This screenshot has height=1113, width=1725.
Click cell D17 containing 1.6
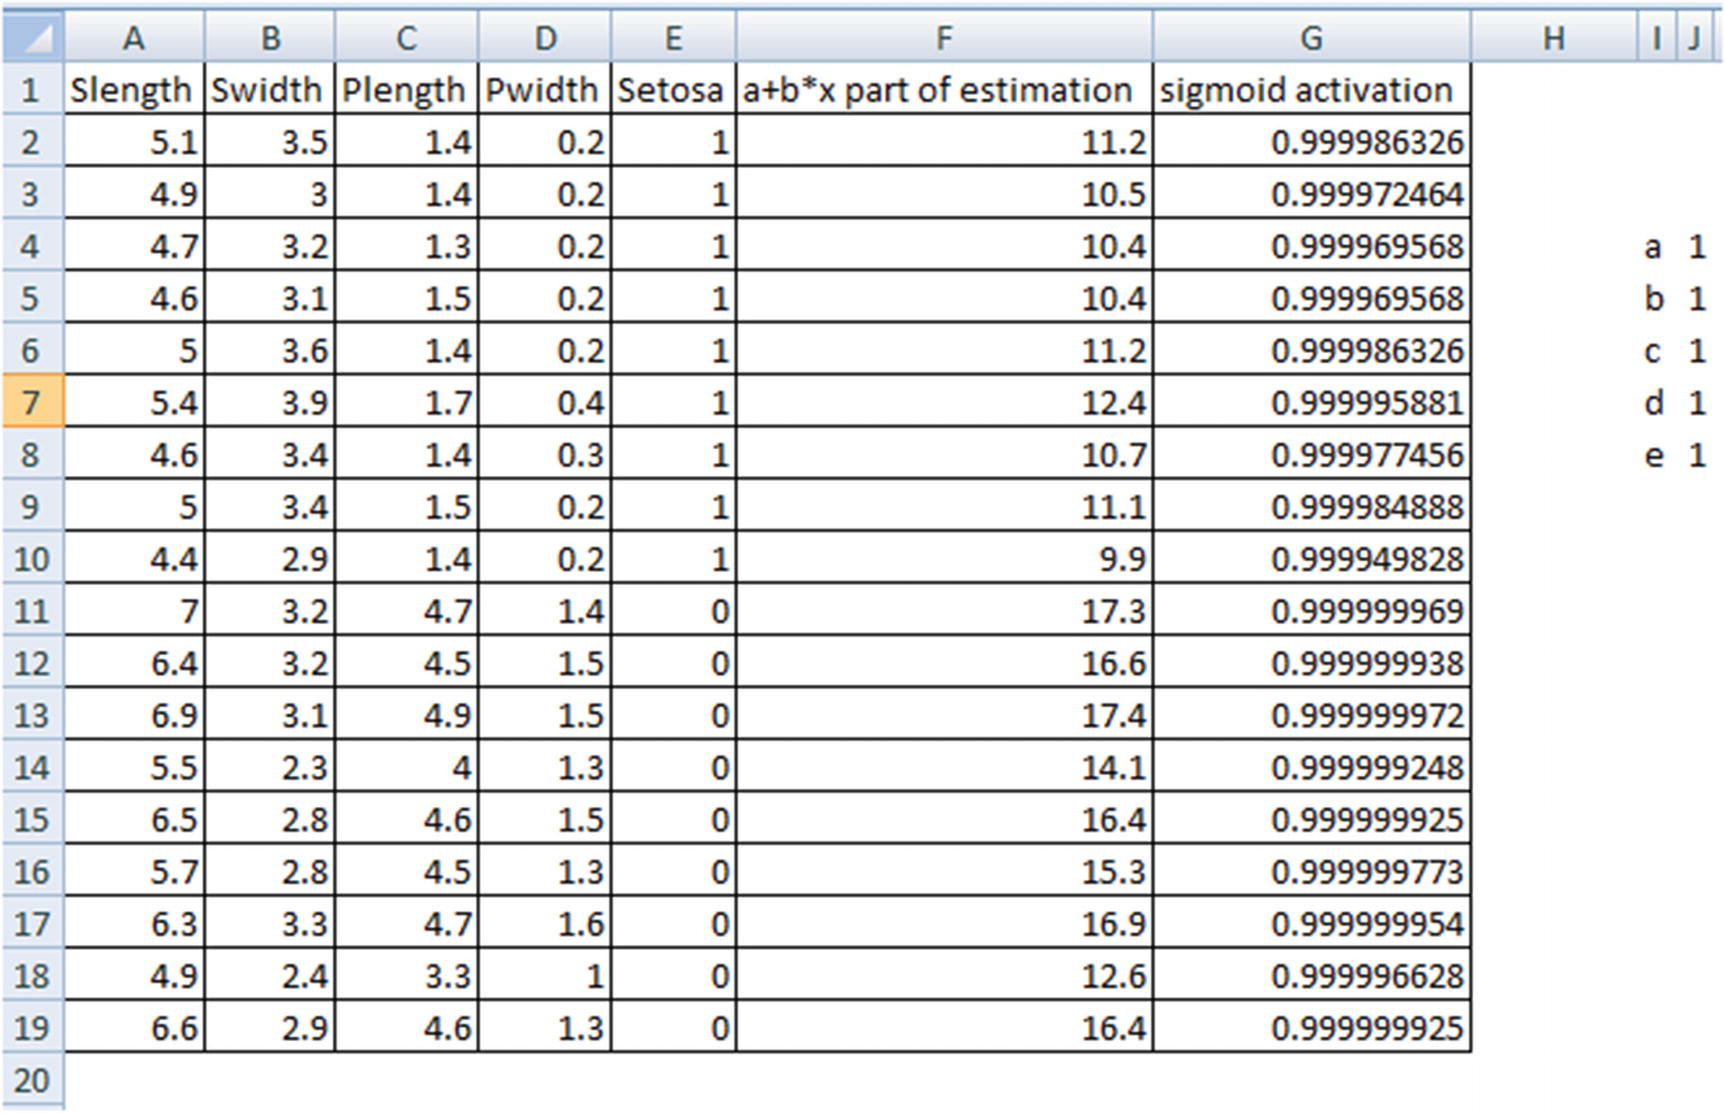tap(544, 923)
